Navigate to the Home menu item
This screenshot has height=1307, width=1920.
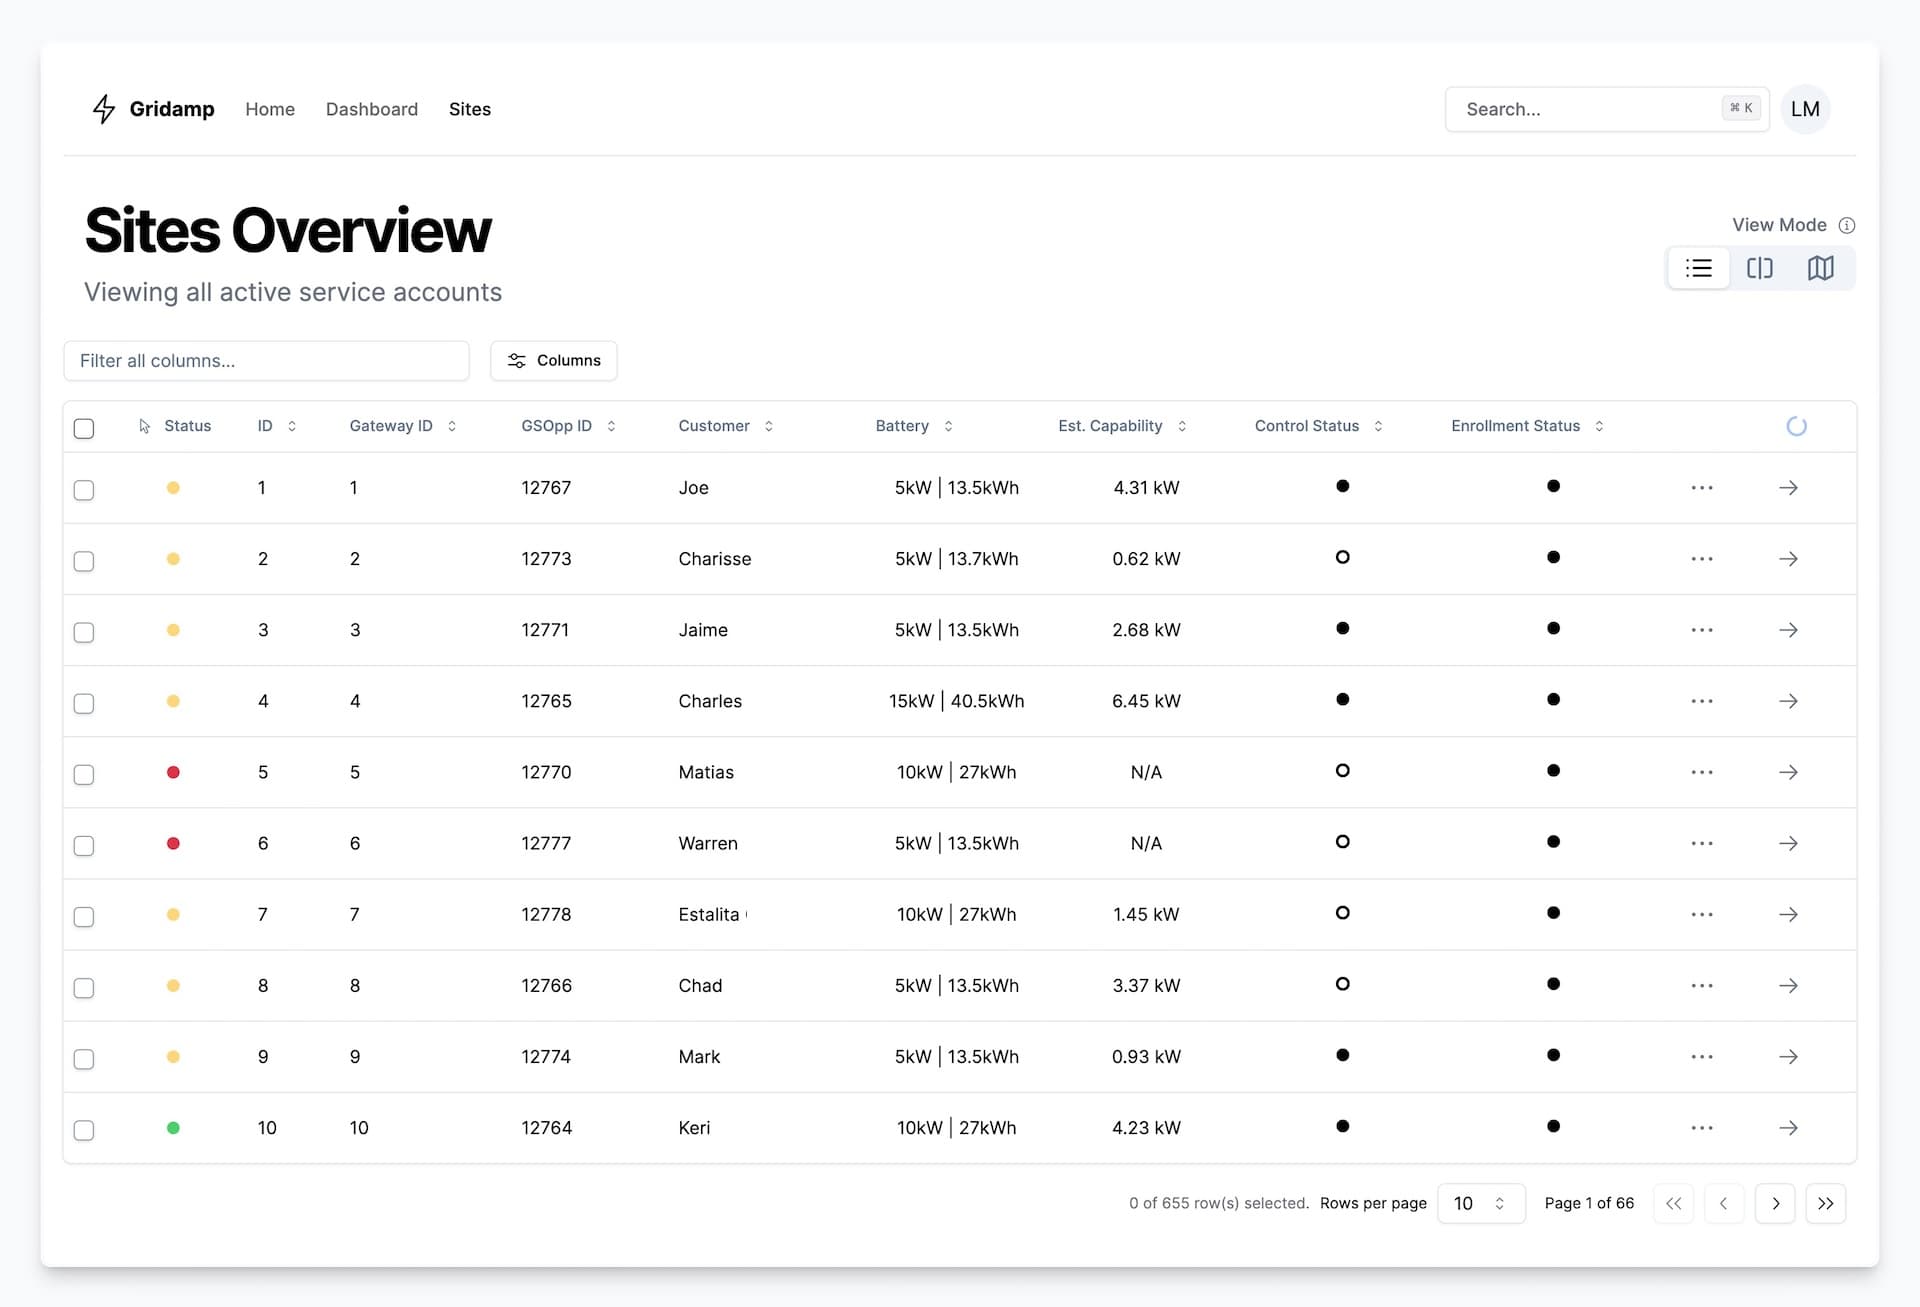(270, 109)
